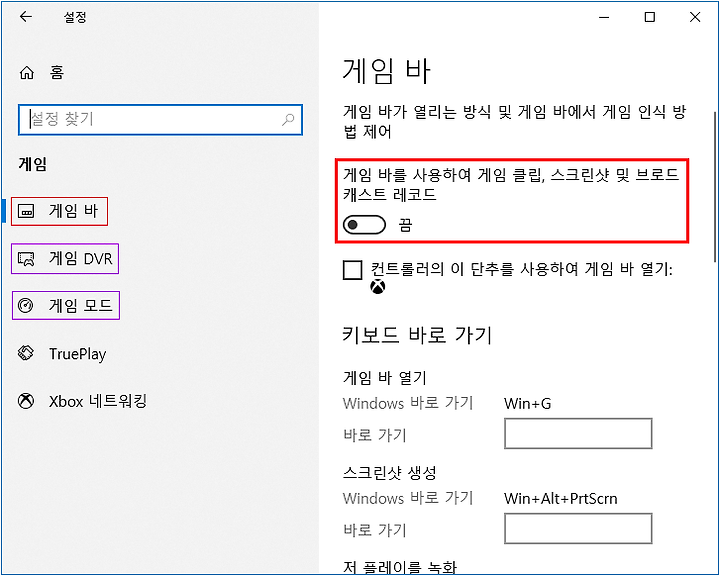Click the 끔 toggle state label
This screenshot has height=577, width=720.
405,225
